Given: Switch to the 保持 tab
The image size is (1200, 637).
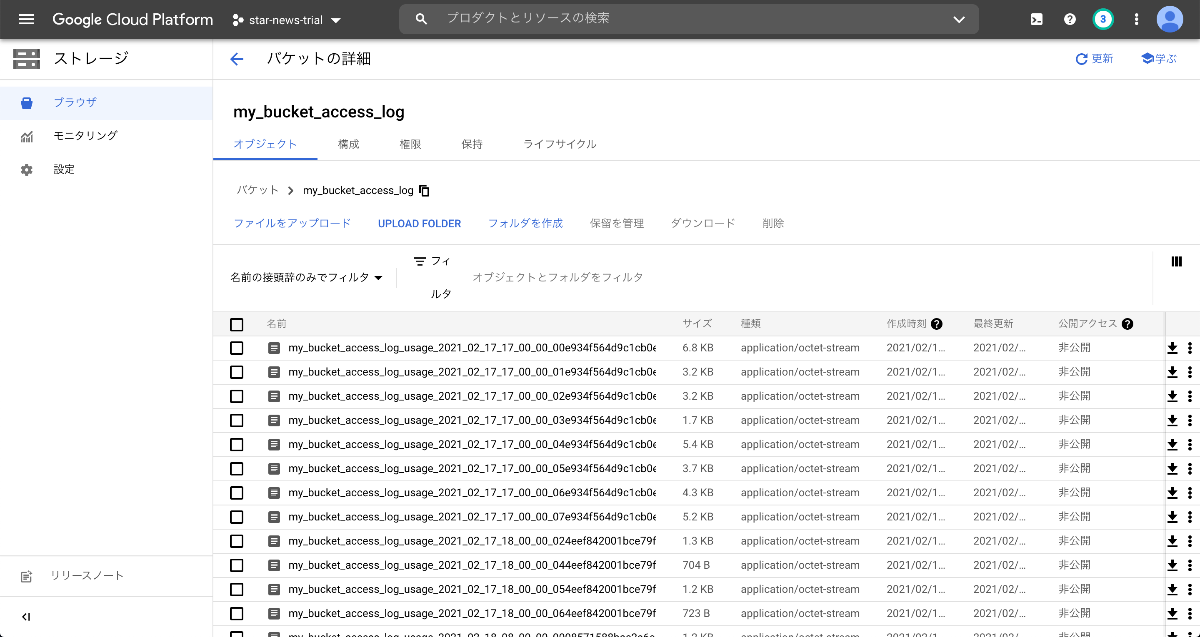Looking at the screenshot, I should [x=472, y=144].
